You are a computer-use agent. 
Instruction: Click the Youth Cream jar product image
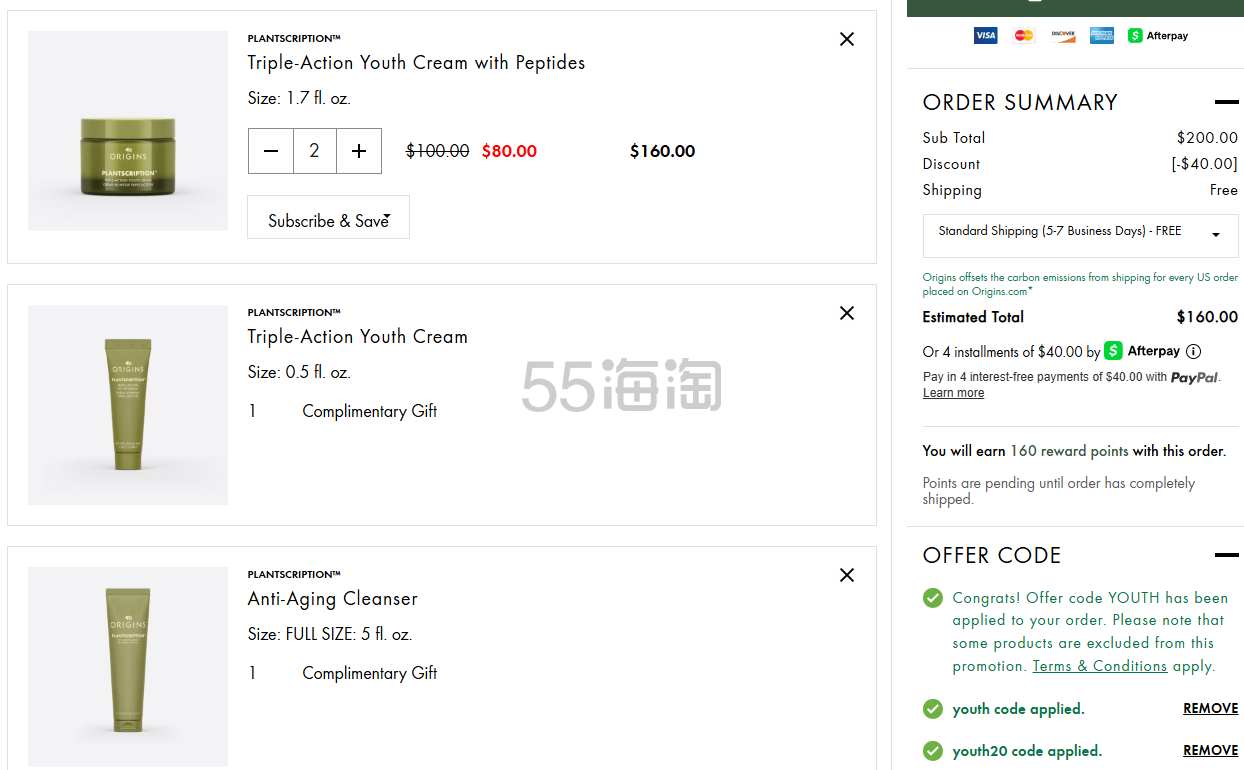point(128,131)
